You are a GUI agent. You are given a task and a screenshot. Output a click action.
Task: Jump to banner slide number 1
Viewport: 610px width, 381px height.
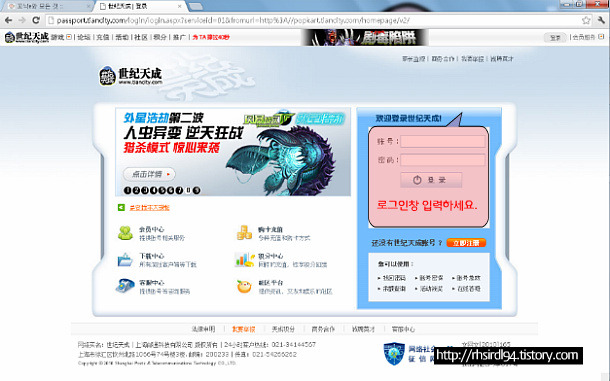[127, 190]
